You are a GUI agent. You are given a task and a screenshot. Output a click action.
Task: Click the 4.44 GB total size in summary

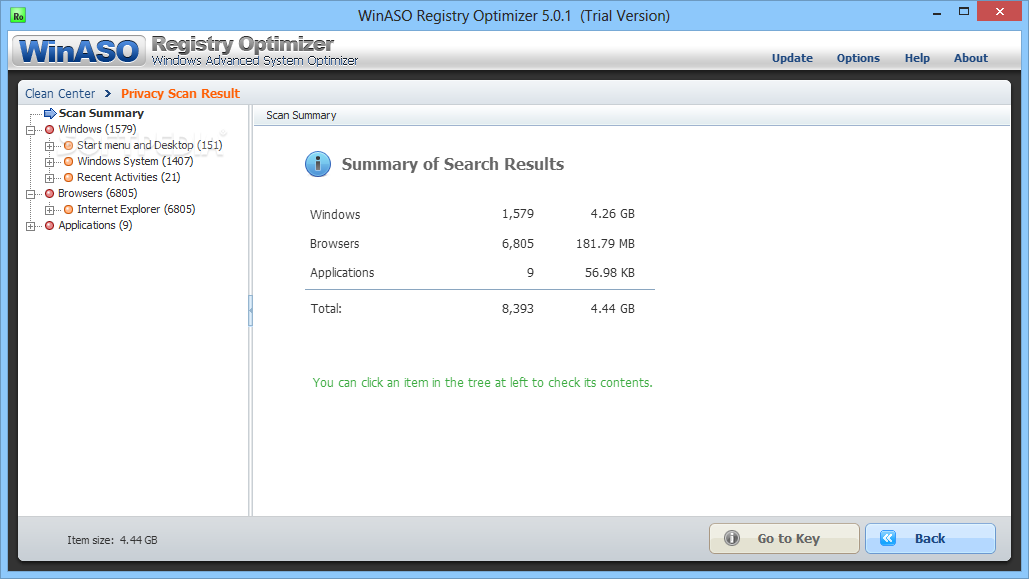coord(612,309)
